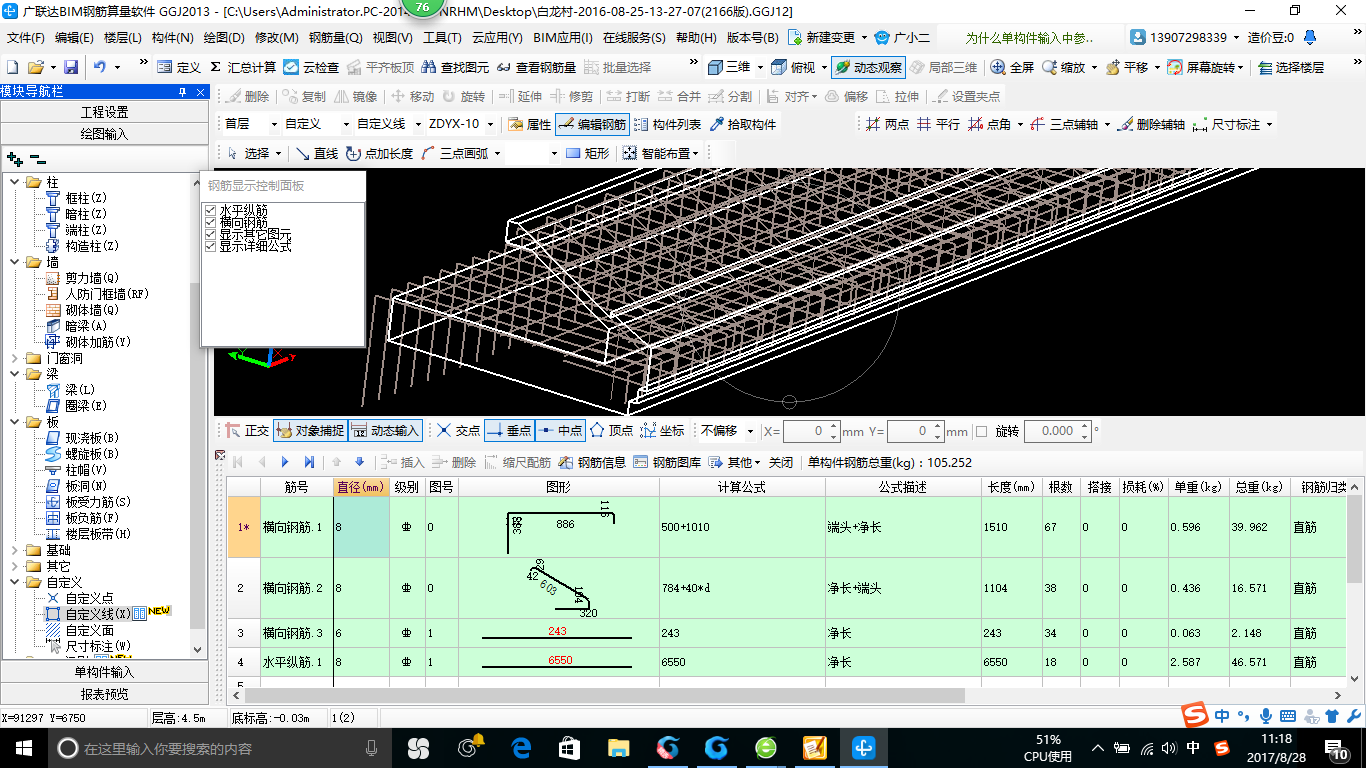Toggle 正交 orthogonal mode
1366x768 pixels.
click(247, 430)
